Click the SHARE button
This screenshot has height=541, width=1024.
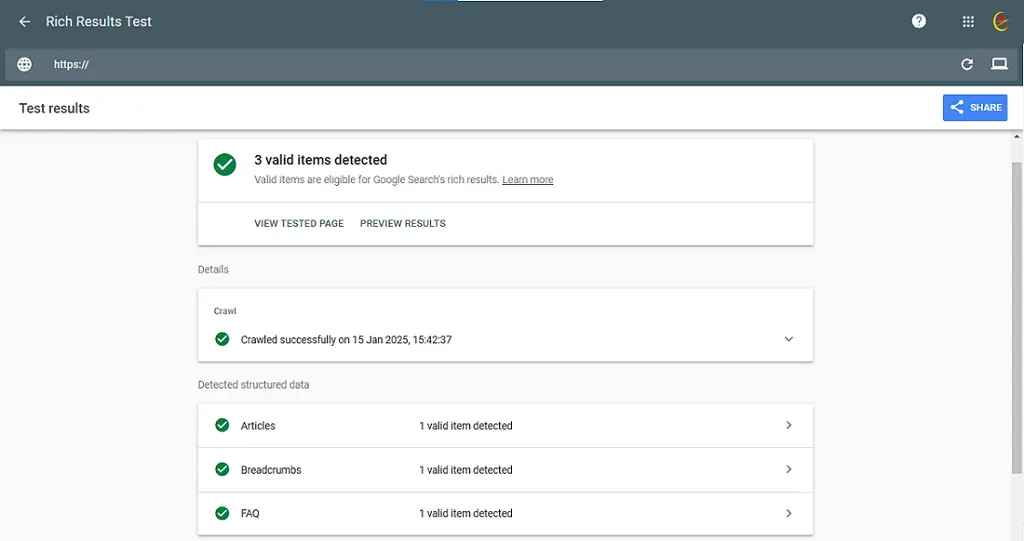click(975, 108)
